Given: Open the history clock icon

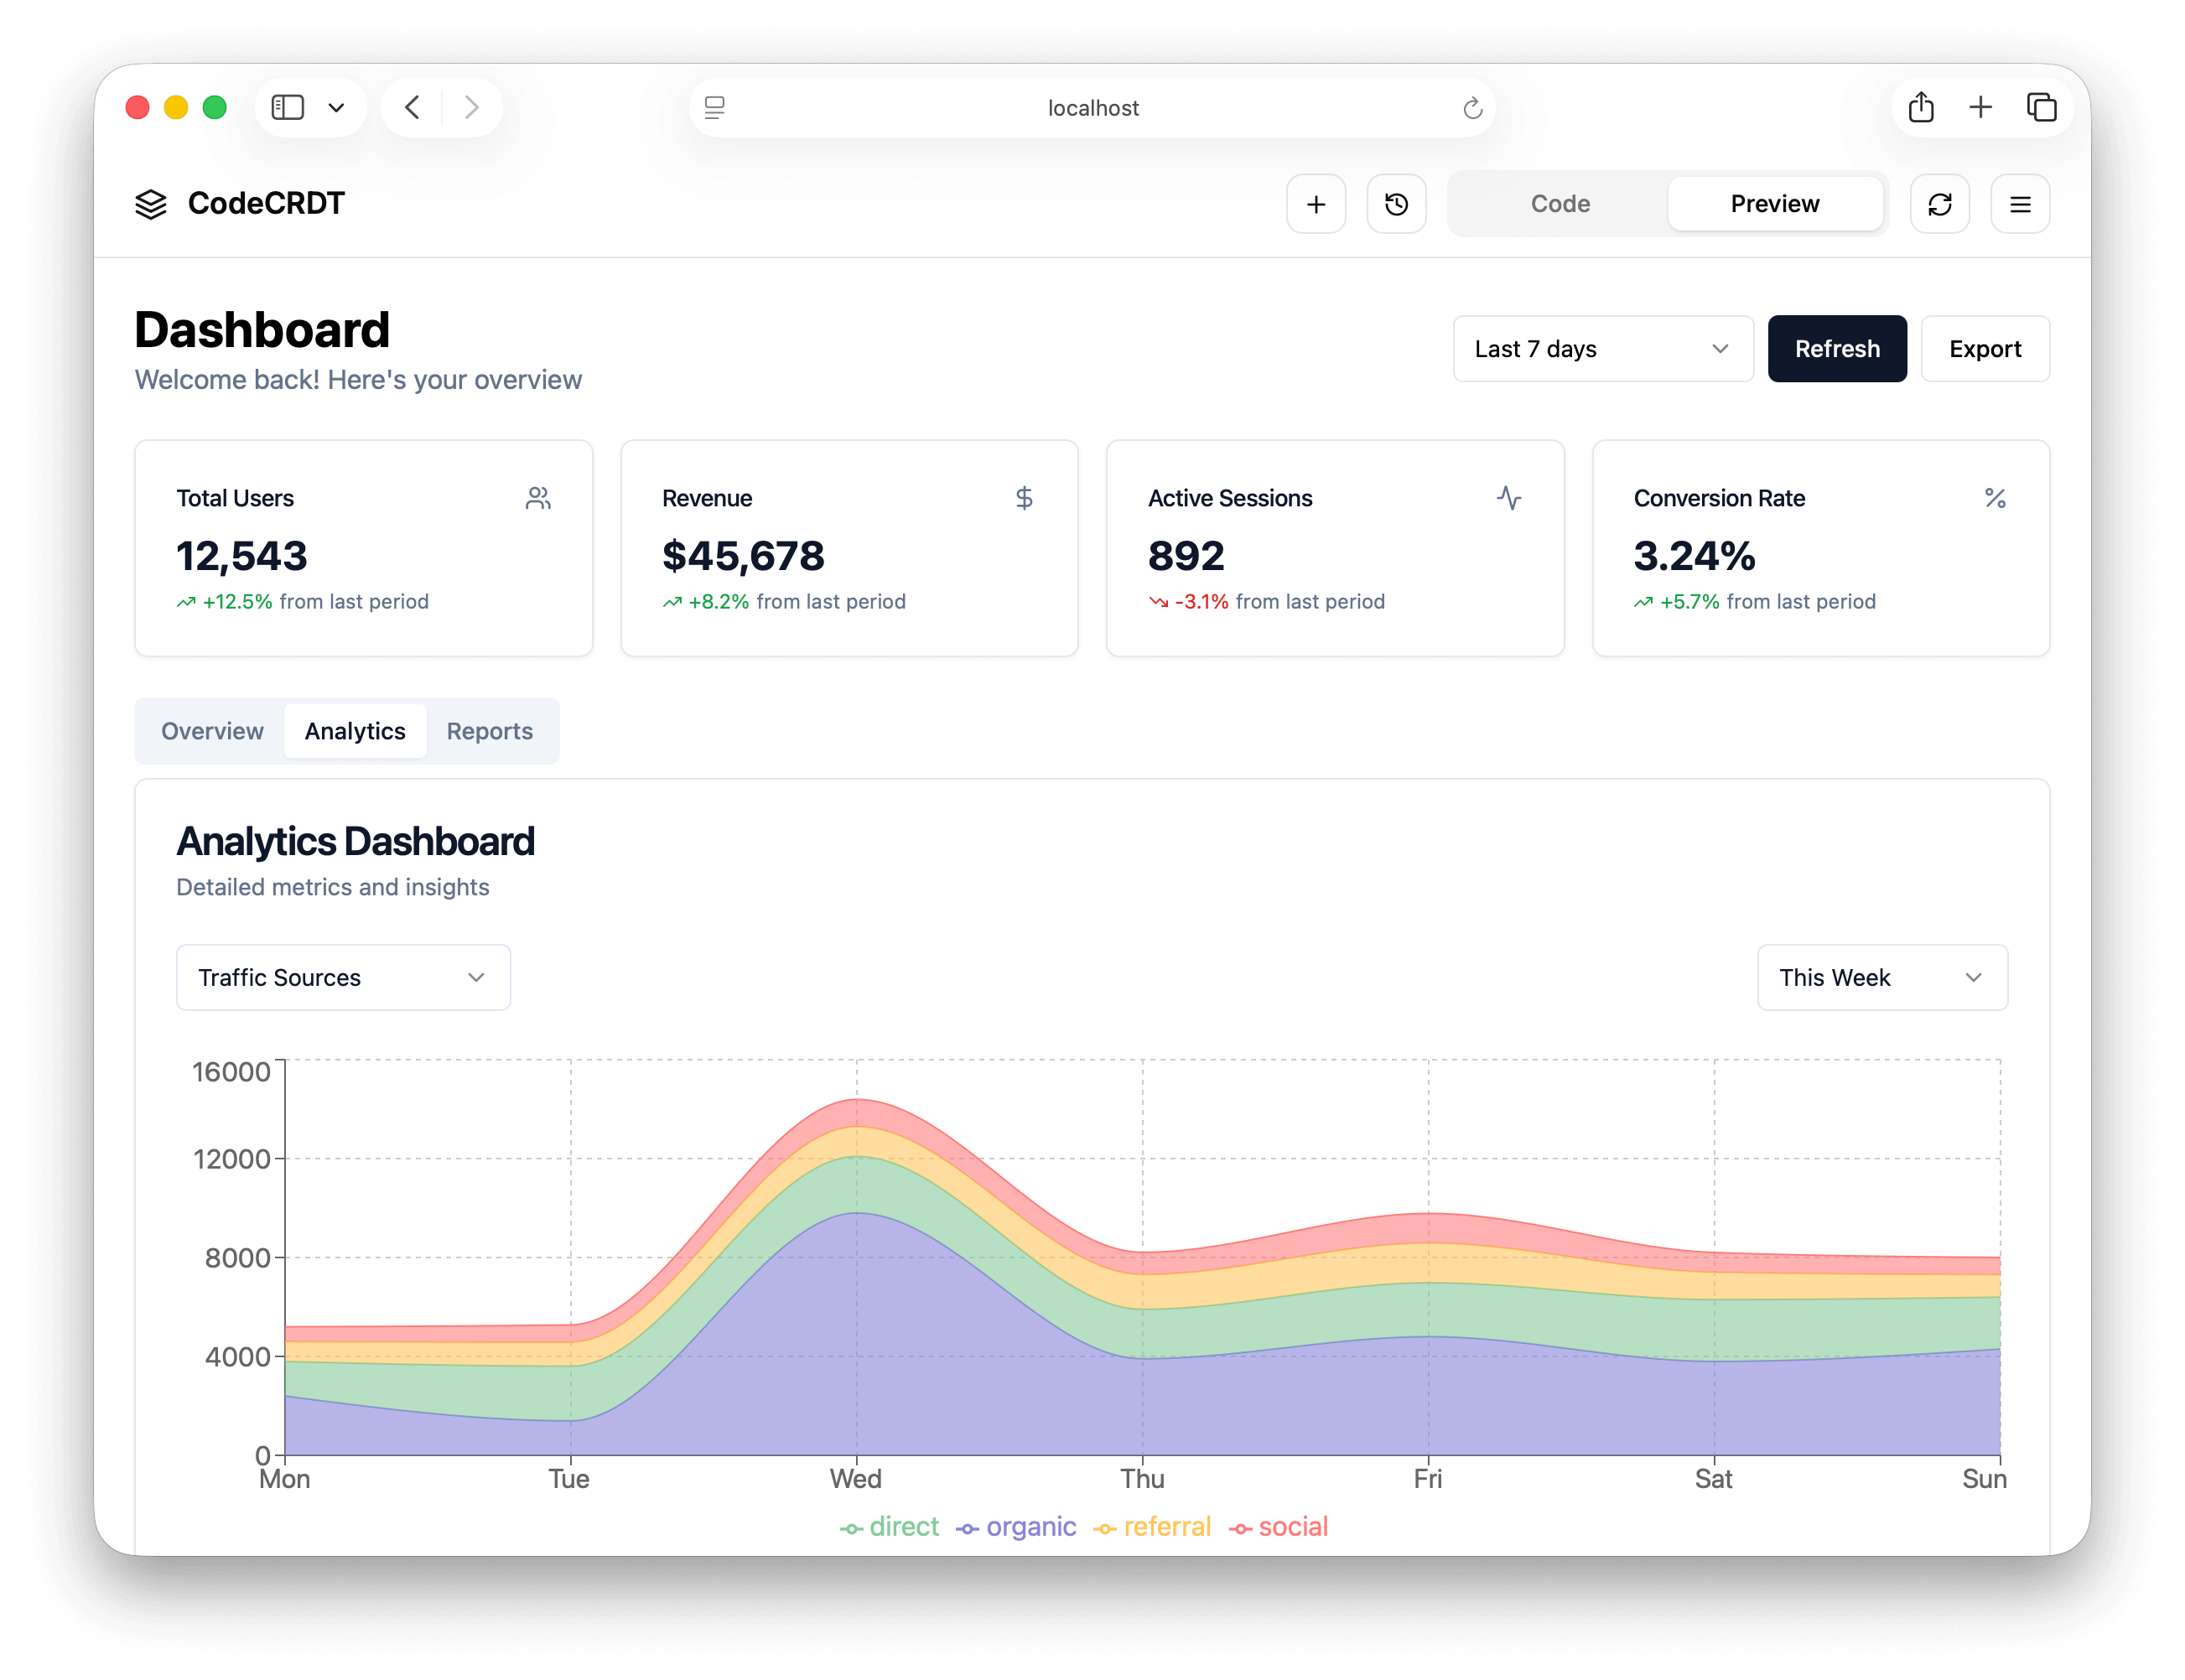Looking at the screenshot, I should click(x=1396, y=204).
